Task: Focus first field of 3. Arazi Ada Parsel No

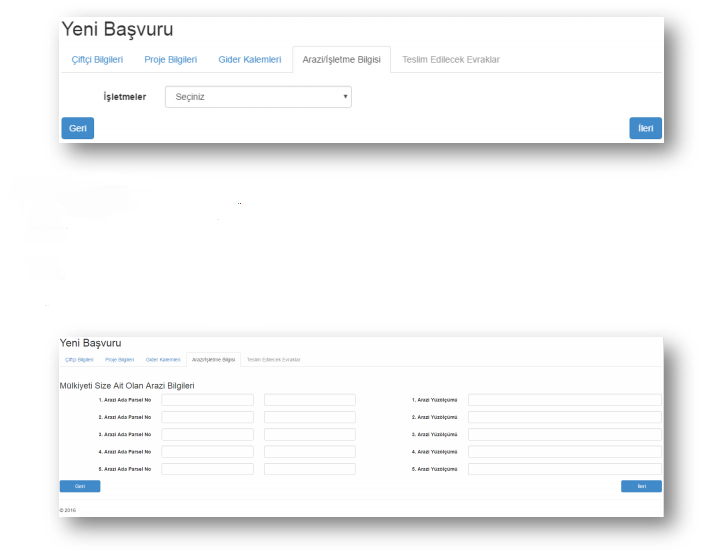Action: pyautogui.click(x=207, y=435)
